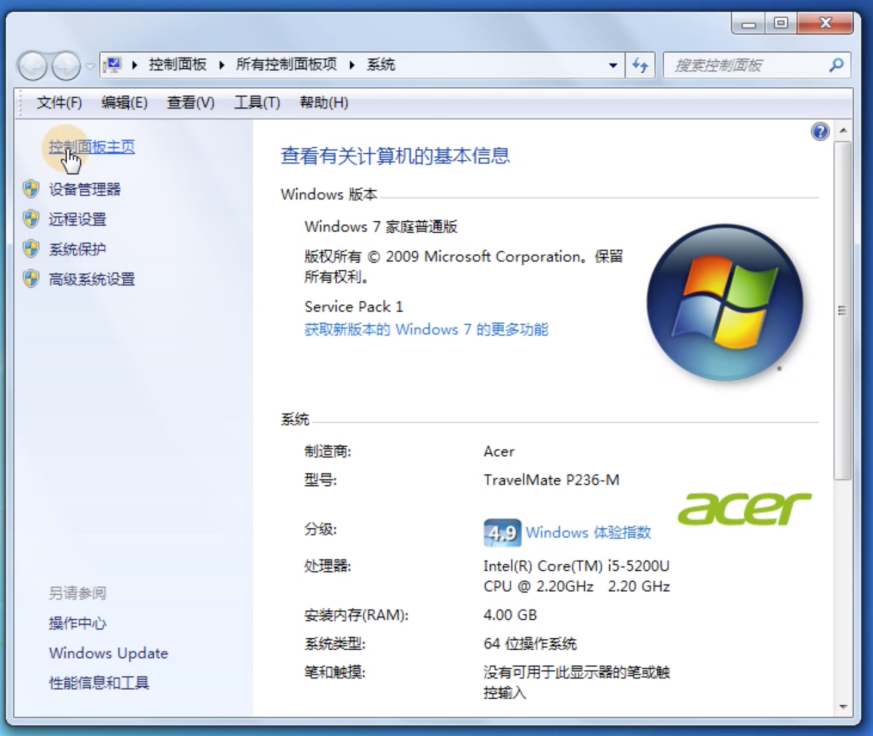Image resolution: width=873 pixels, height=736 pixels.
Task: Open 远程设置 from the sidebar
Action: click(77, 219)
